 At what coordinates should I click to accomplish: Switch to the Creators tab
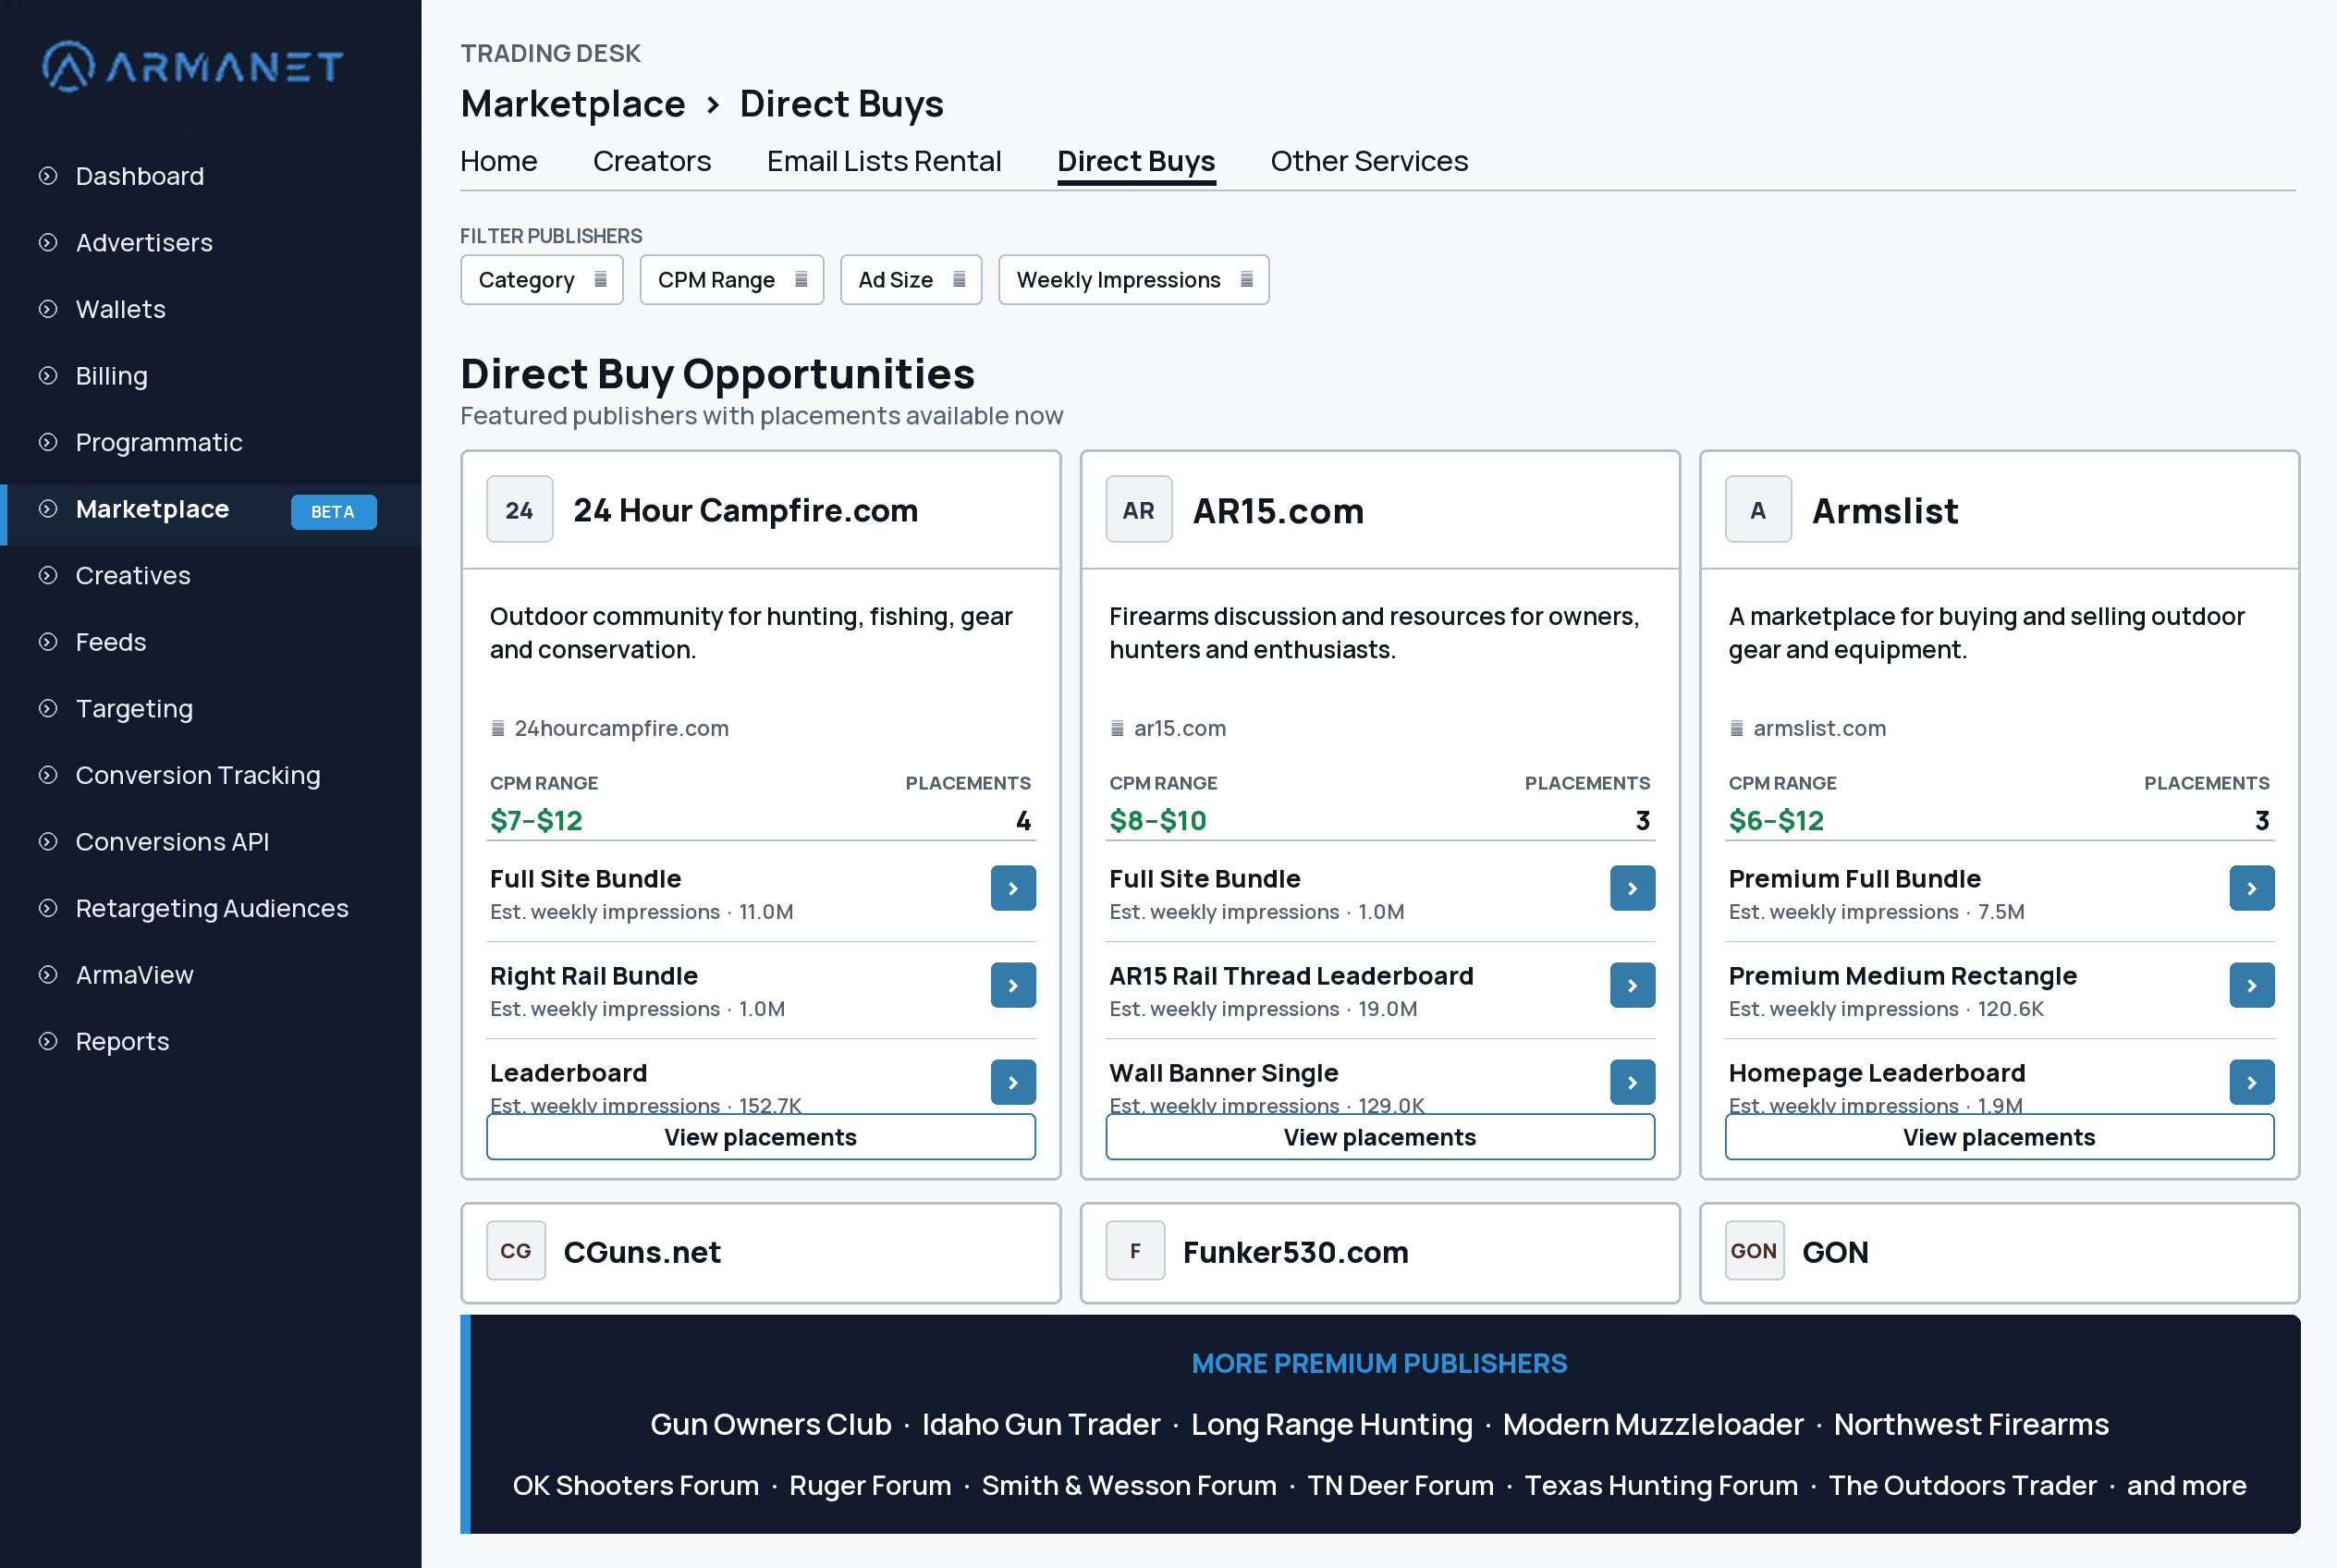[652, 161]
